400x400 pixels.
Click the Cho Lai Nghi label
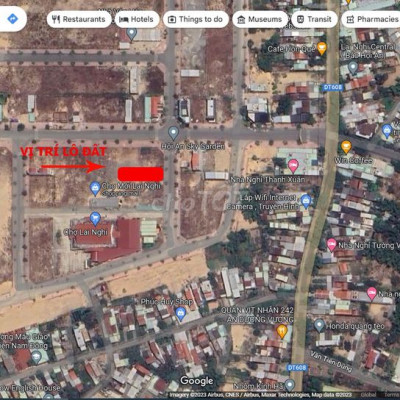85,232
